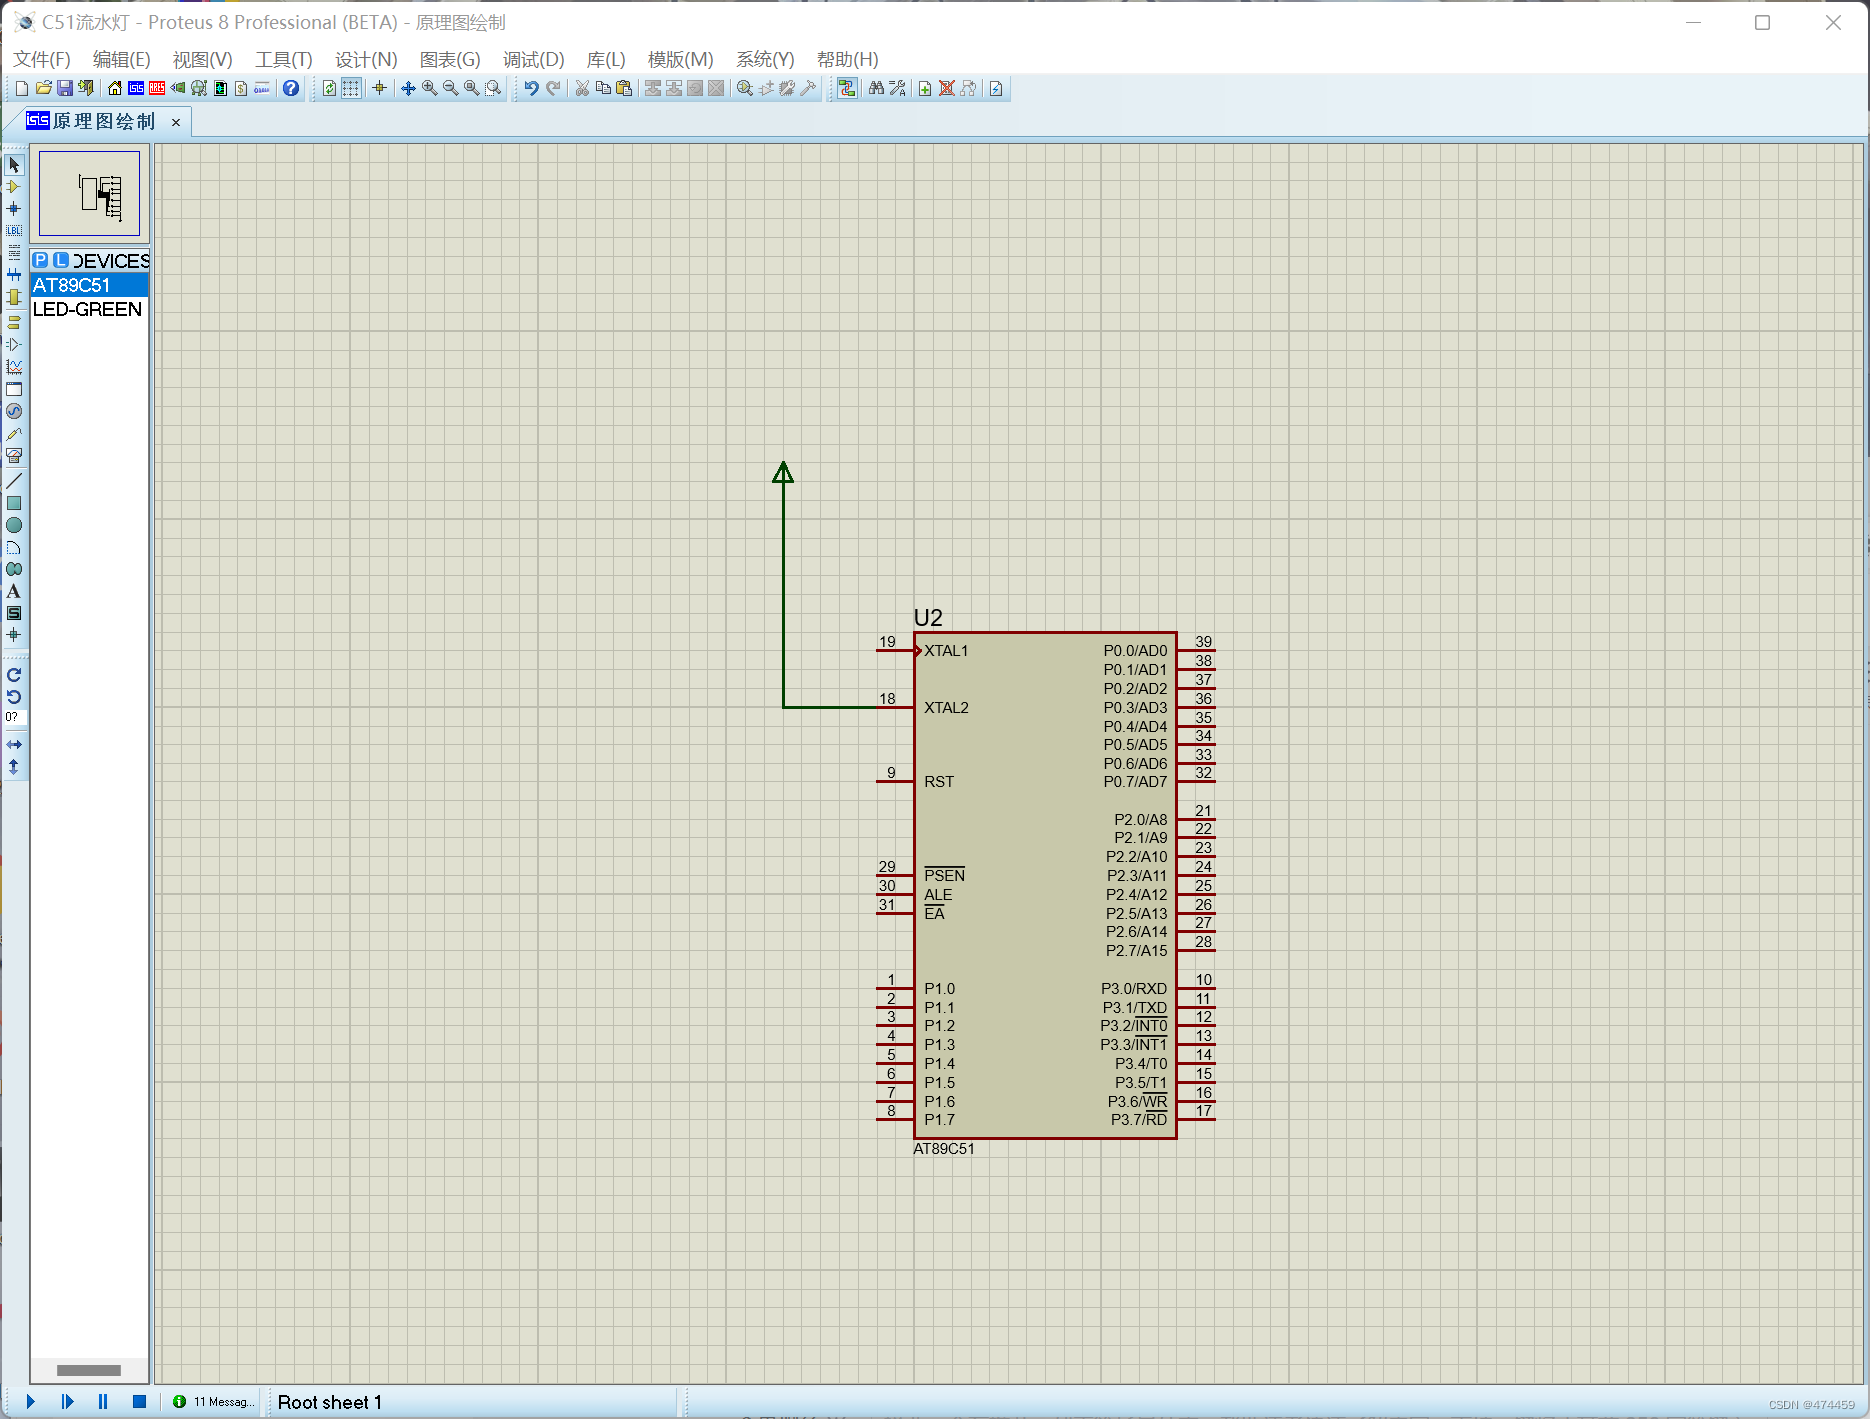Select the Wire Label (LBL) tool
1870x1419 pixels.
[x=14, y=231]
